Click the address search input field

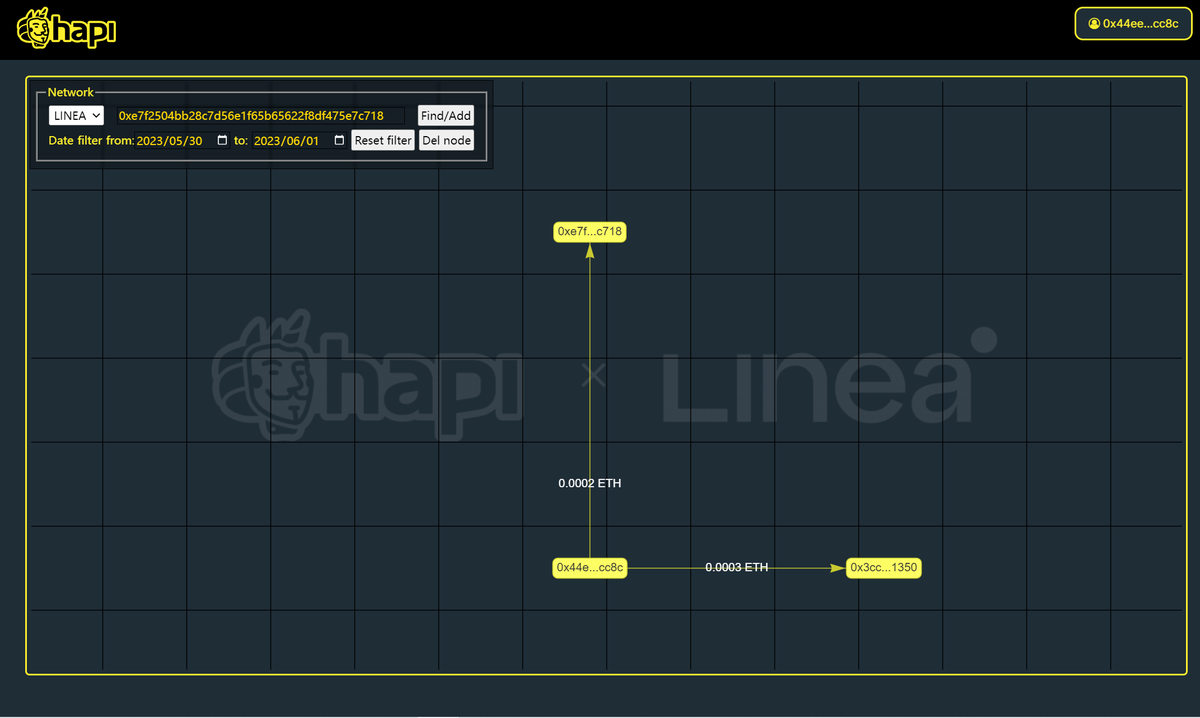[x=260, y=115]
